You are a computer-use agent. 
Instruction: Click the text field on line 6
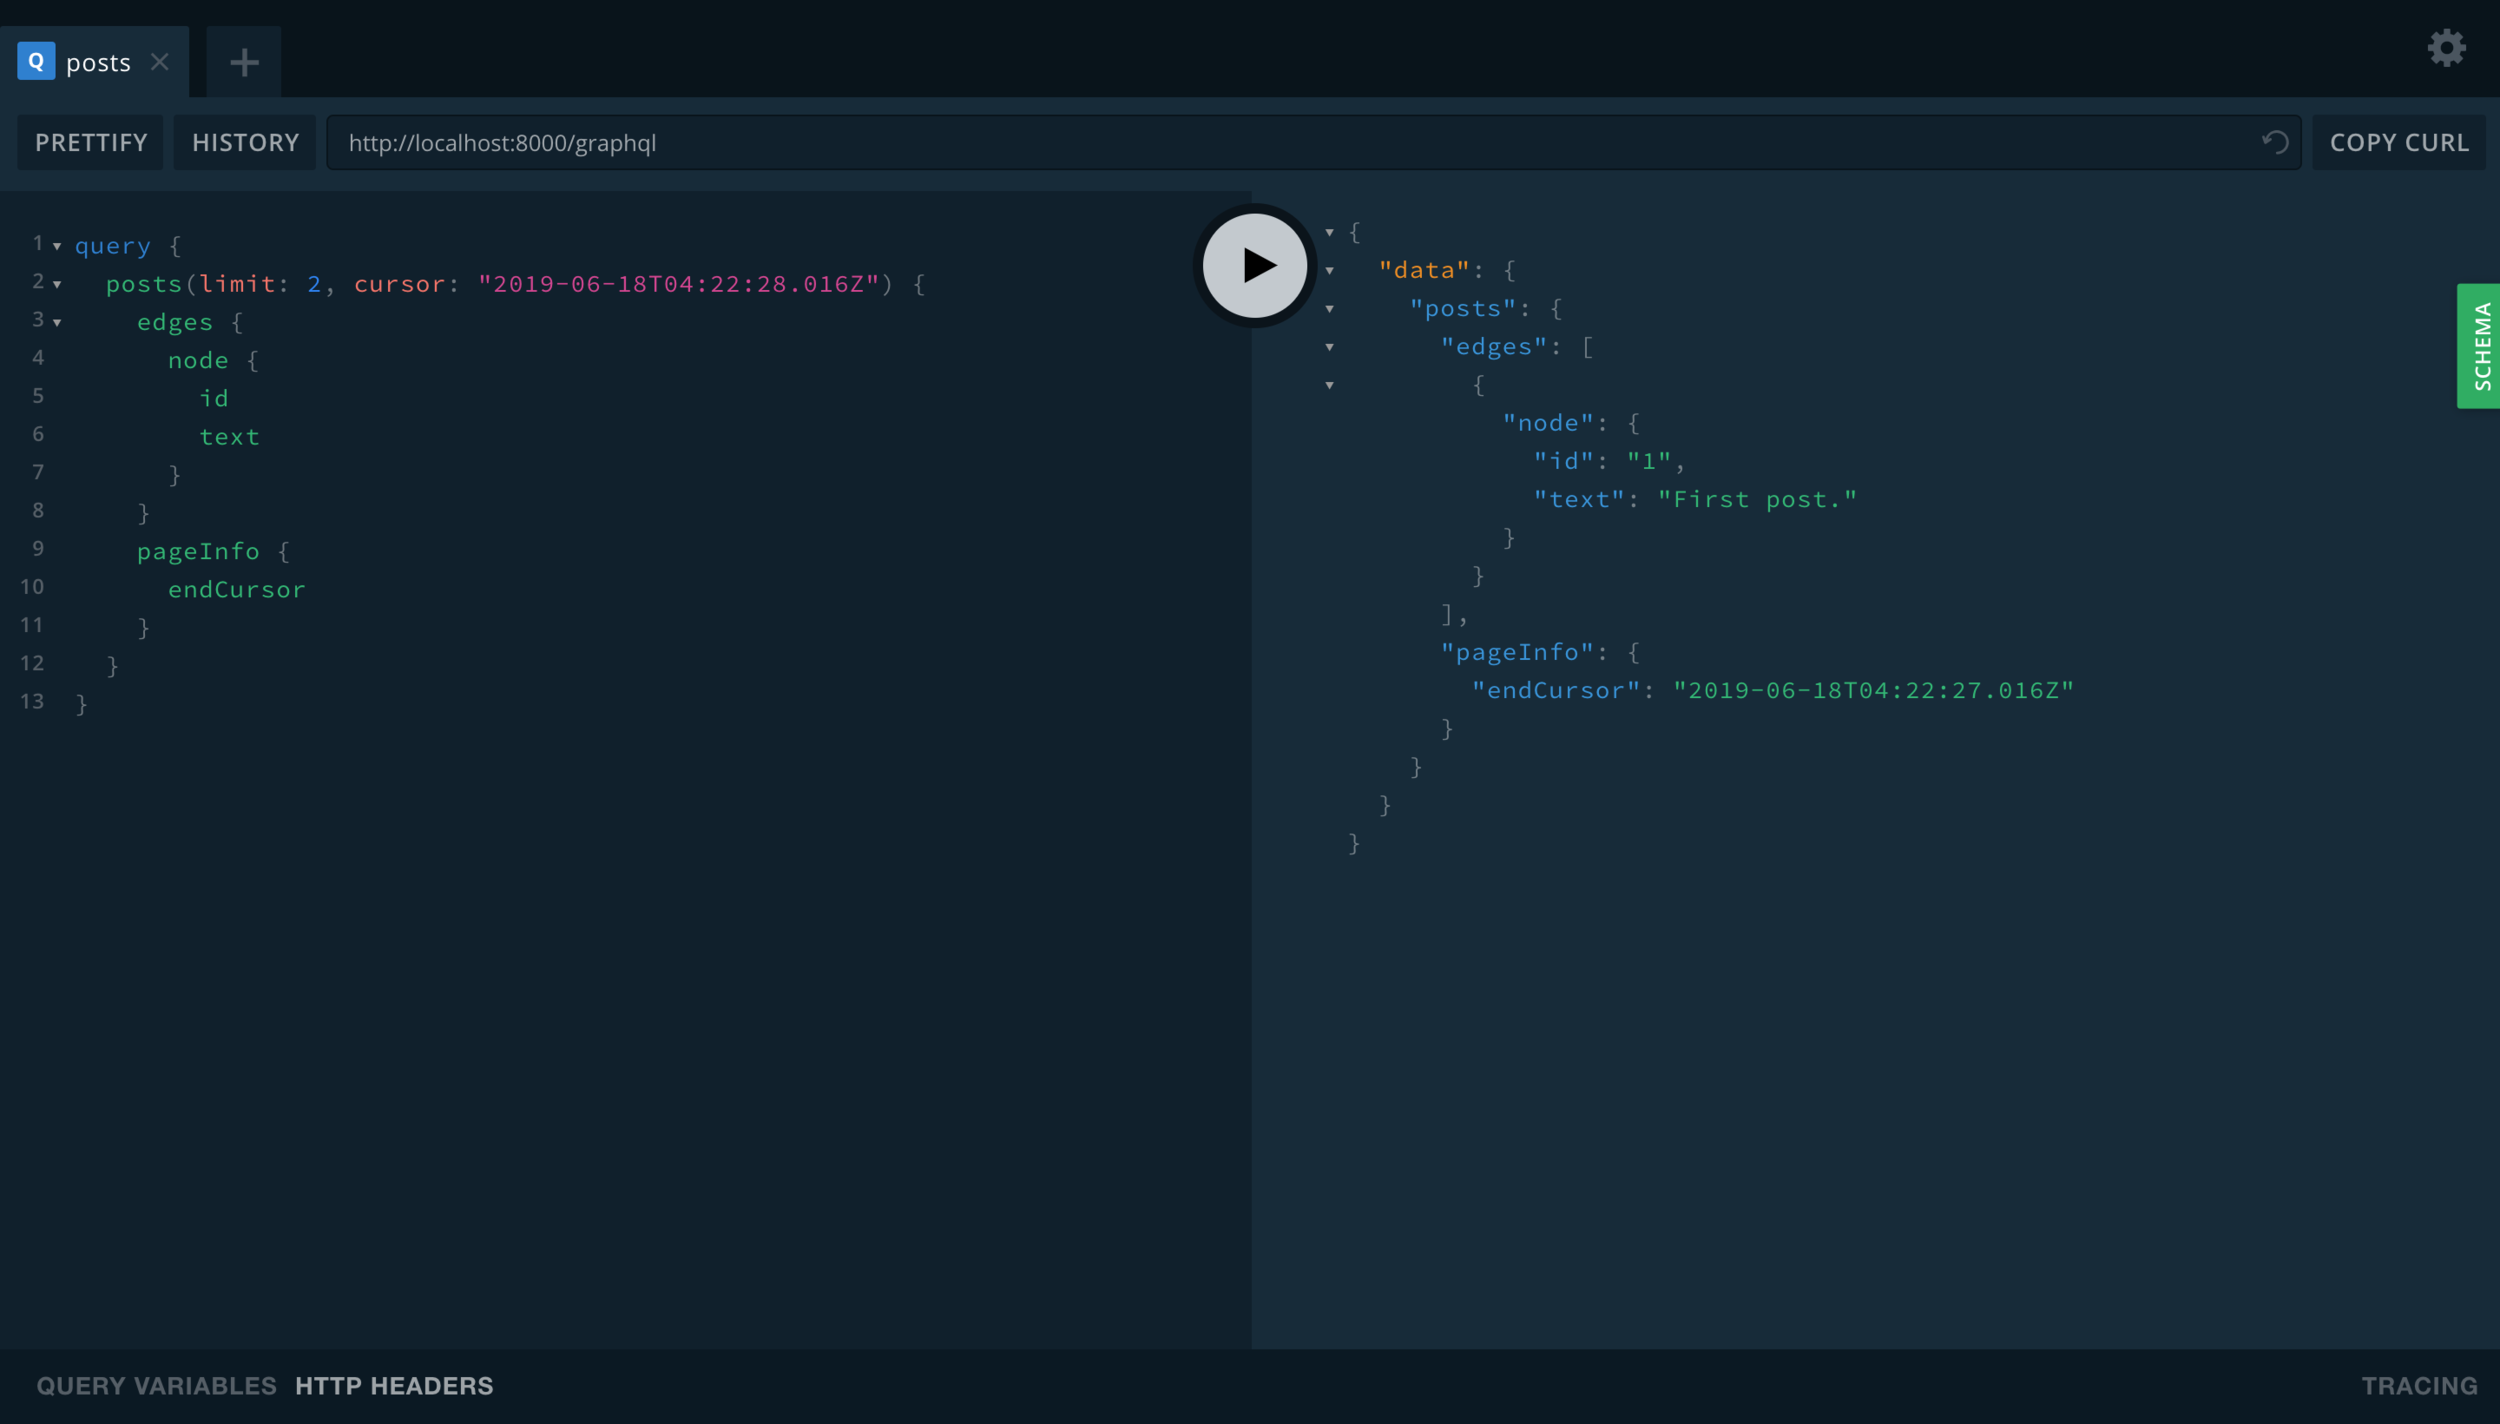229,437
